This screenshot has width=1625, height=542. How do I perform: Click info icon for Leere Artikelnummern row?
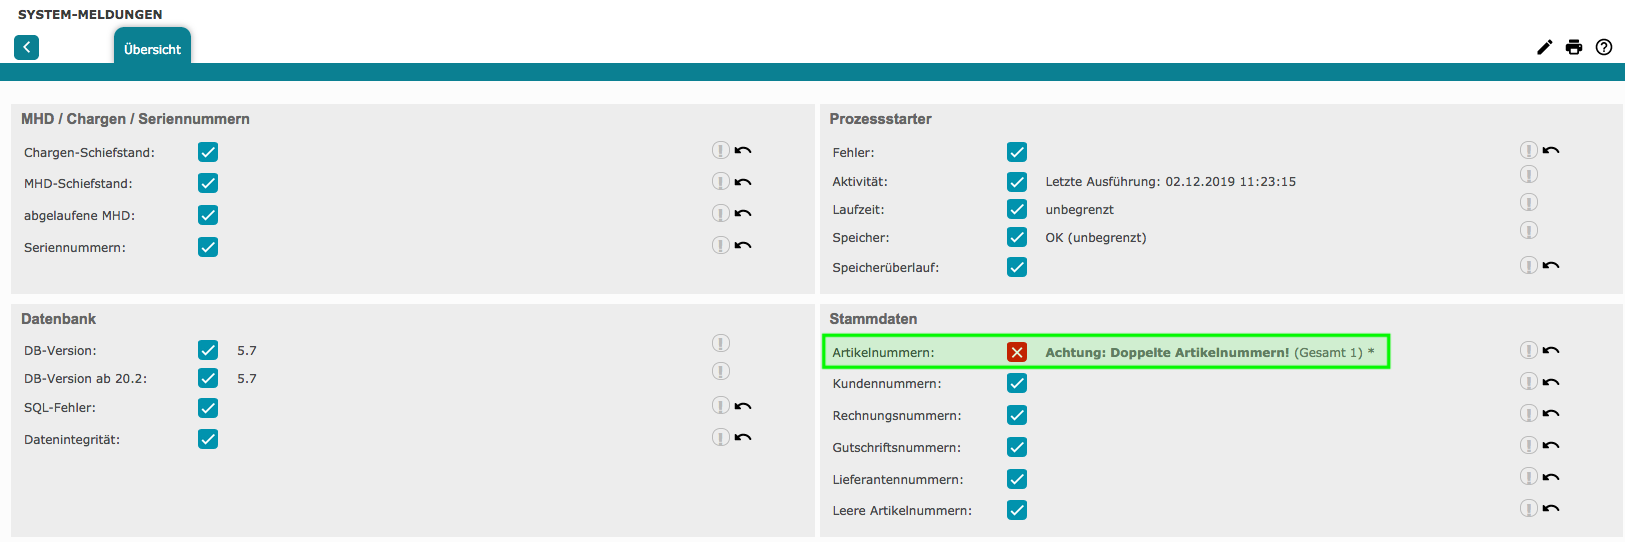tap(1528, 508)
